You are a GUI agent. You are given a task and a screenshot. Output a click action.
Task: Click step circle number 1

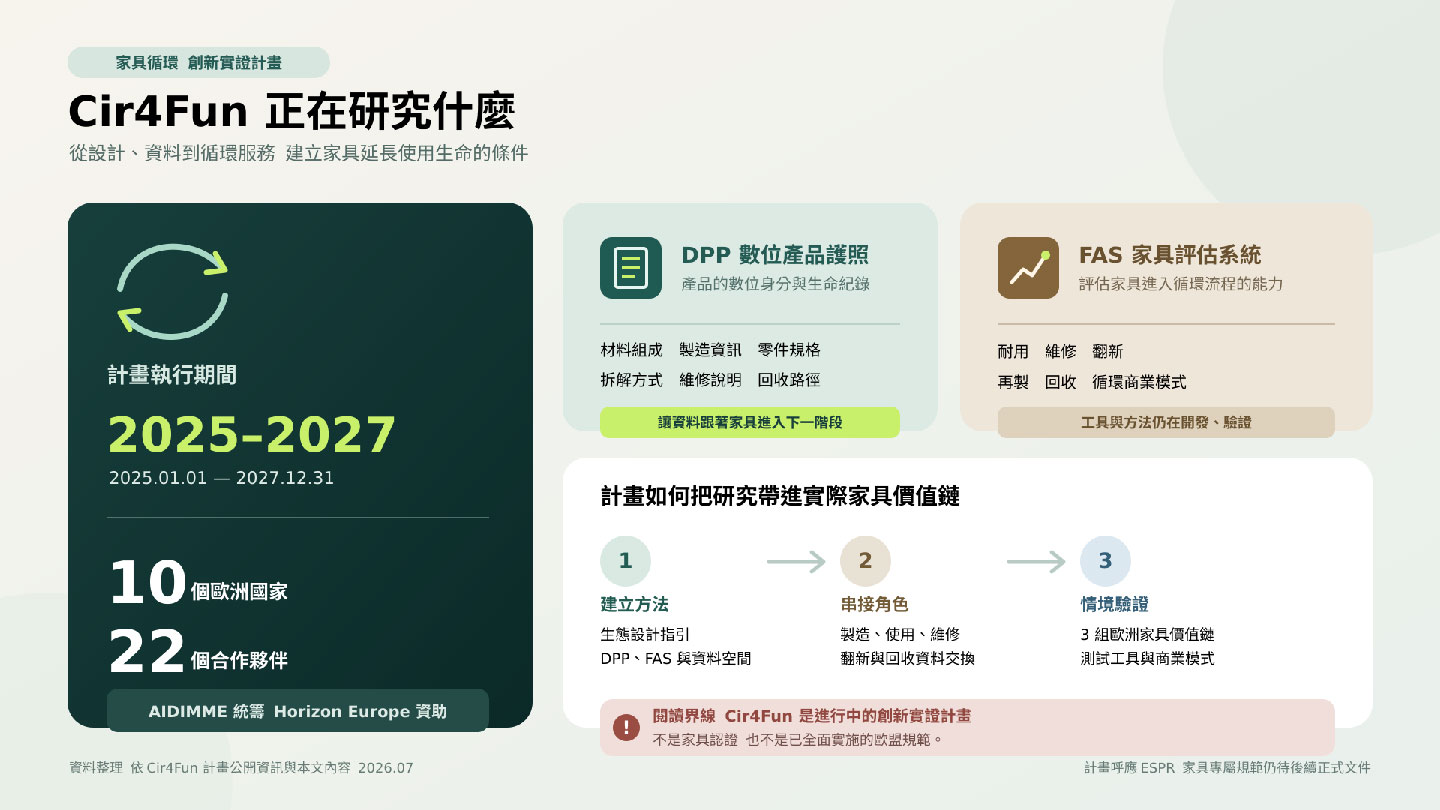coord(625,561)
